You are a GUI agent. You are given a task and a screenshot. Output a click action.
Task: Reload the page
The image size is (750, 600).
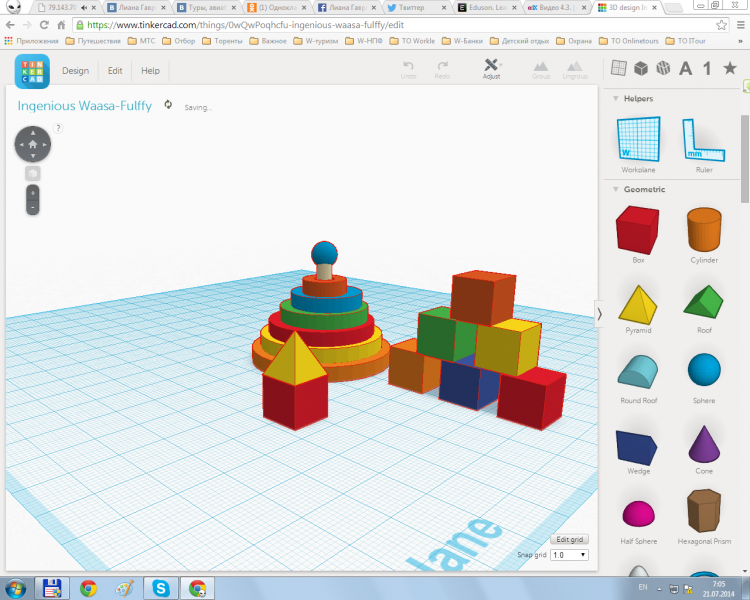44,25
